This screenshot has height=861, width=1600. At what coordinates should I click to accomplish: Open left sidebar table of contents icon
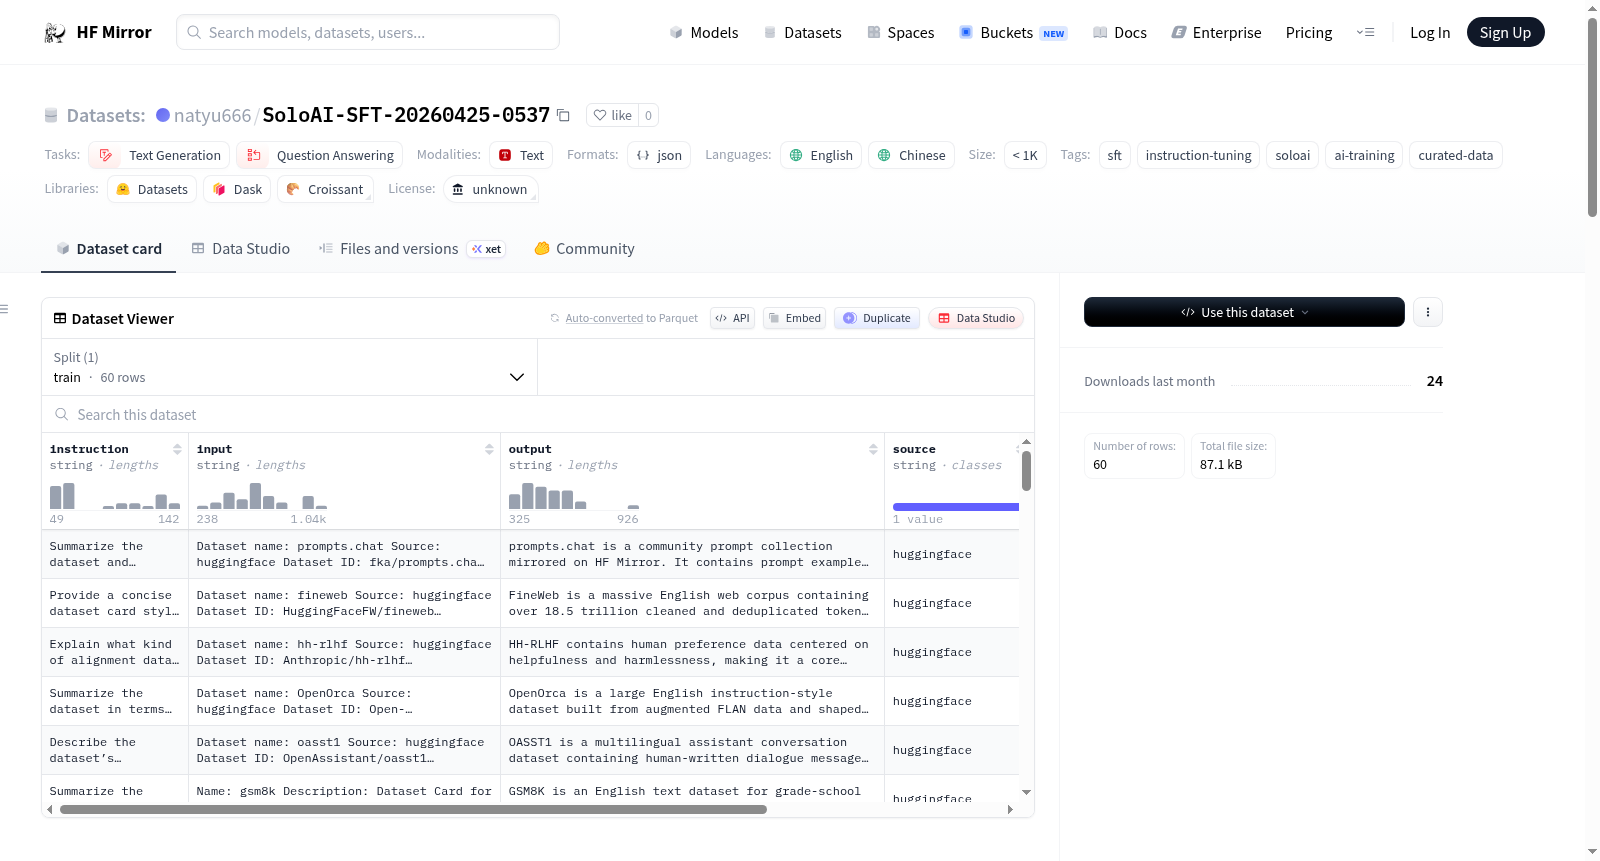click(x=5, y=309)
